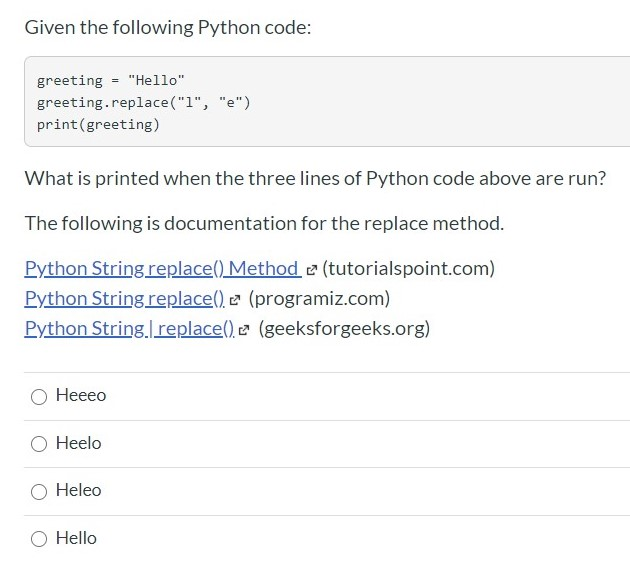630x567 pixels.
Task: Click the 'Heelo' answer label text
Action: click(x=79, y=443)
